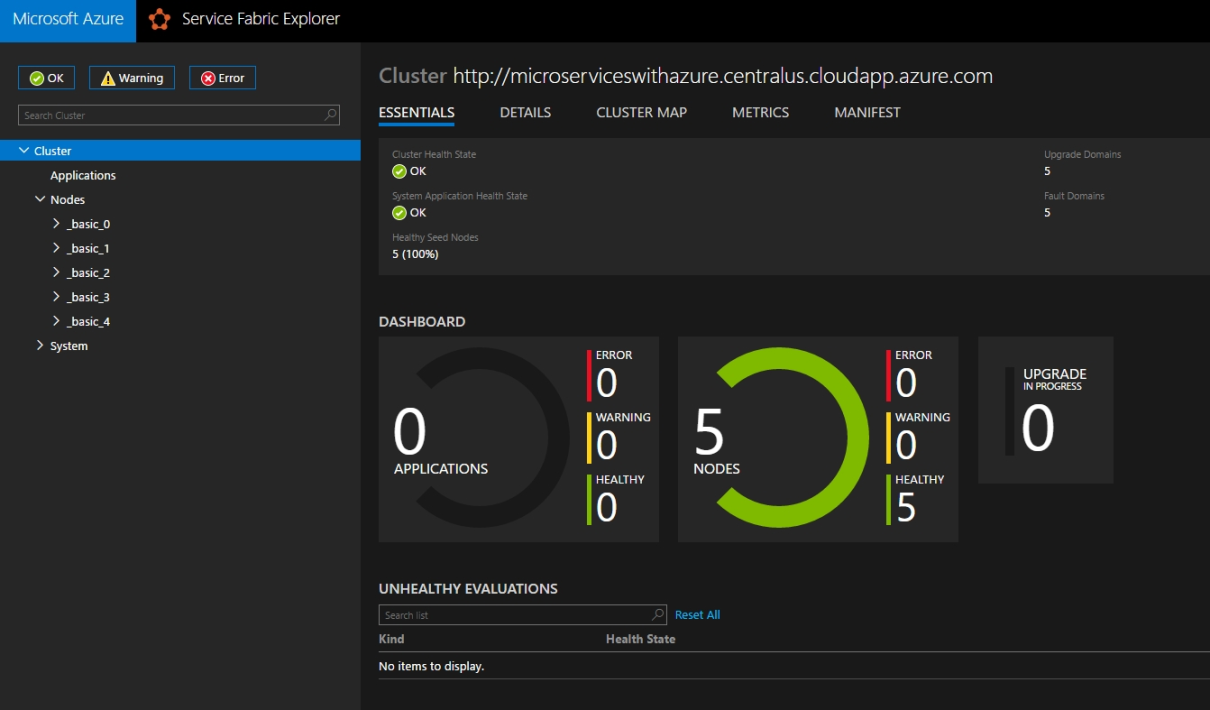Switch to the Details tab
This screenshot has width=1210, height=710.
526,113
